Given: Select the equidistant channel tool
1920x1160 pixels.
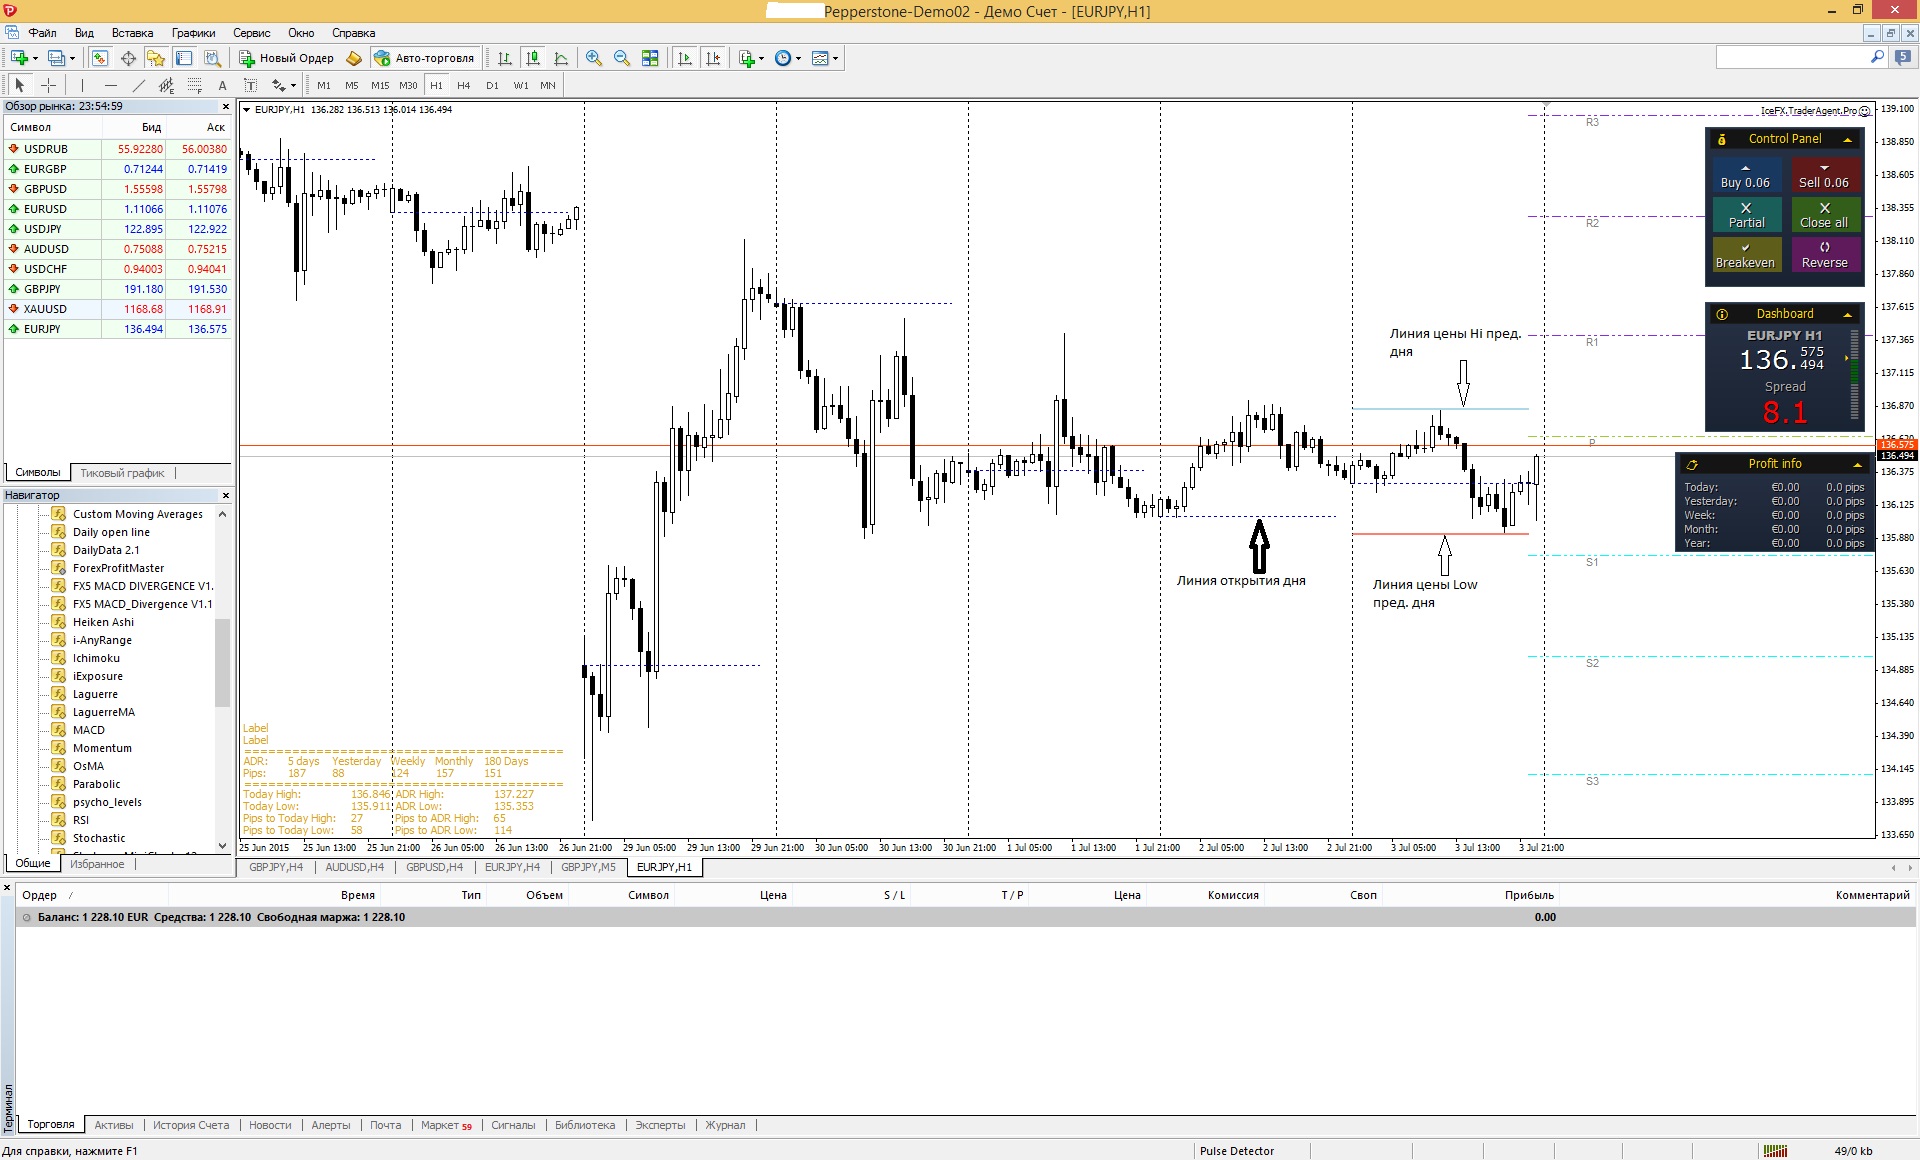Looking at the screenshot, I should (166, 85).
